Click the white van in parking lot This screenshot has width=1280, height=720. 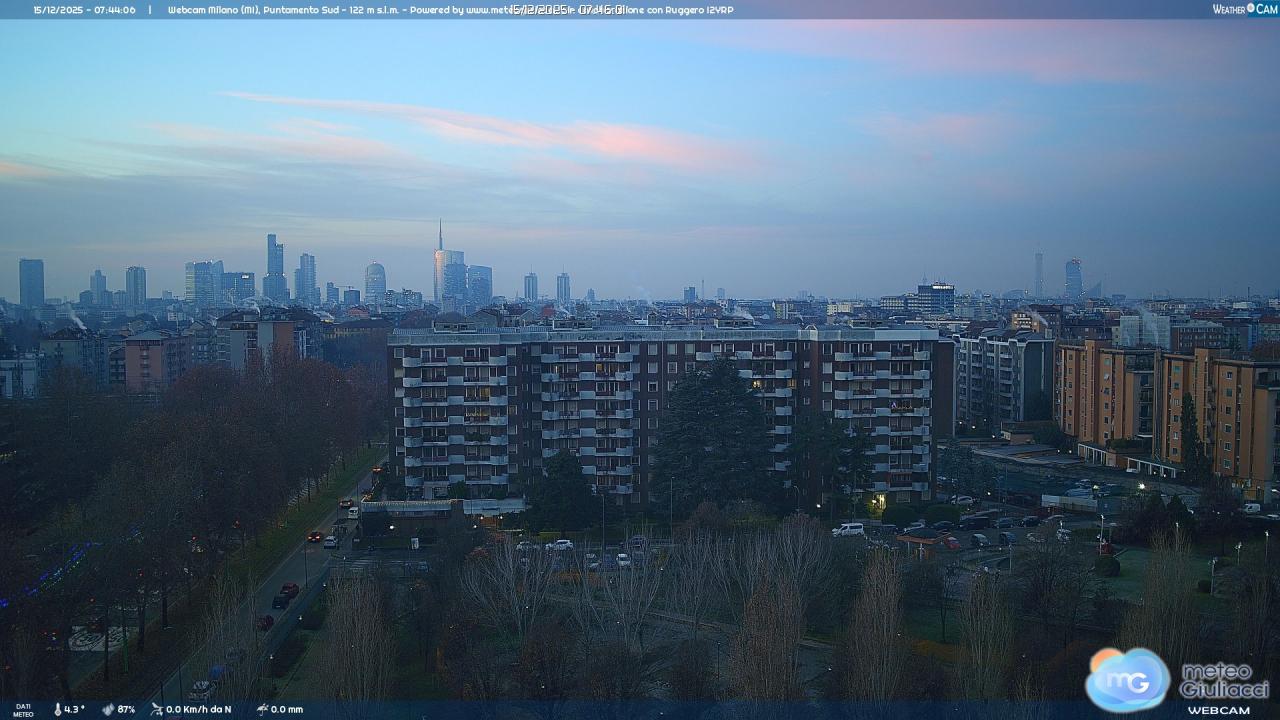[x=848, y=529]
